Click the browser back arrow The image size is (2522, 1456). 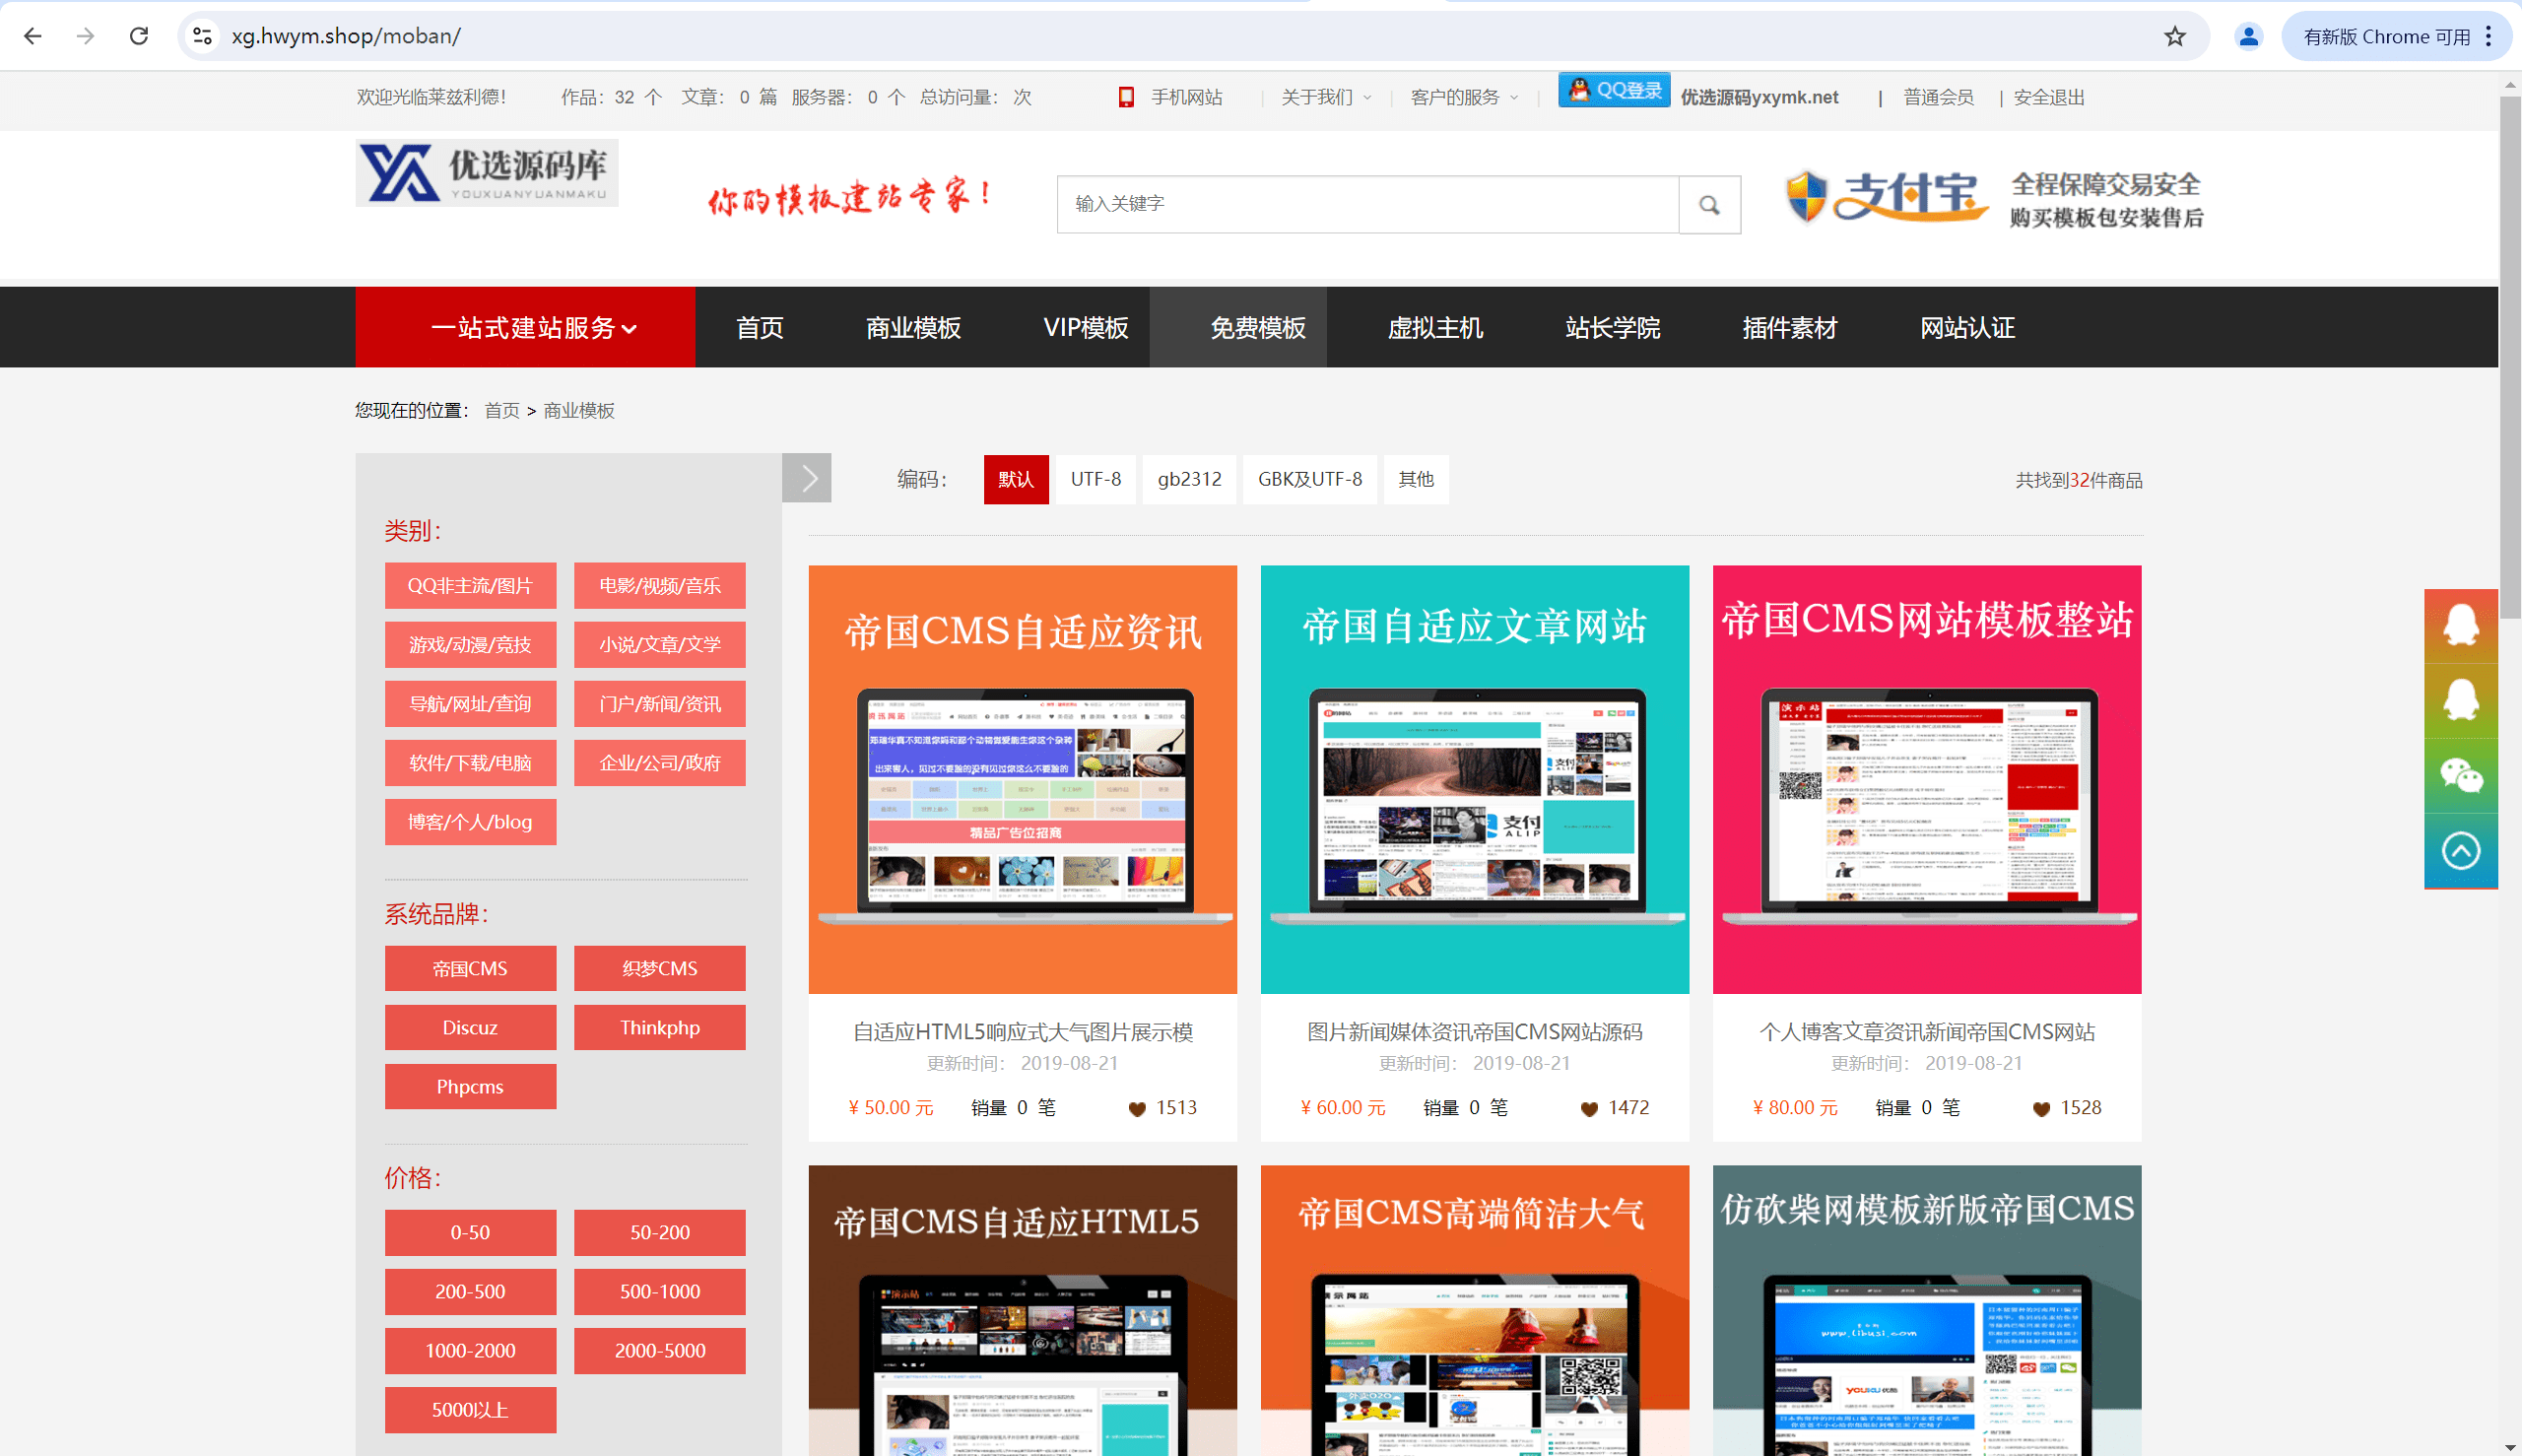tap(33, 36)
